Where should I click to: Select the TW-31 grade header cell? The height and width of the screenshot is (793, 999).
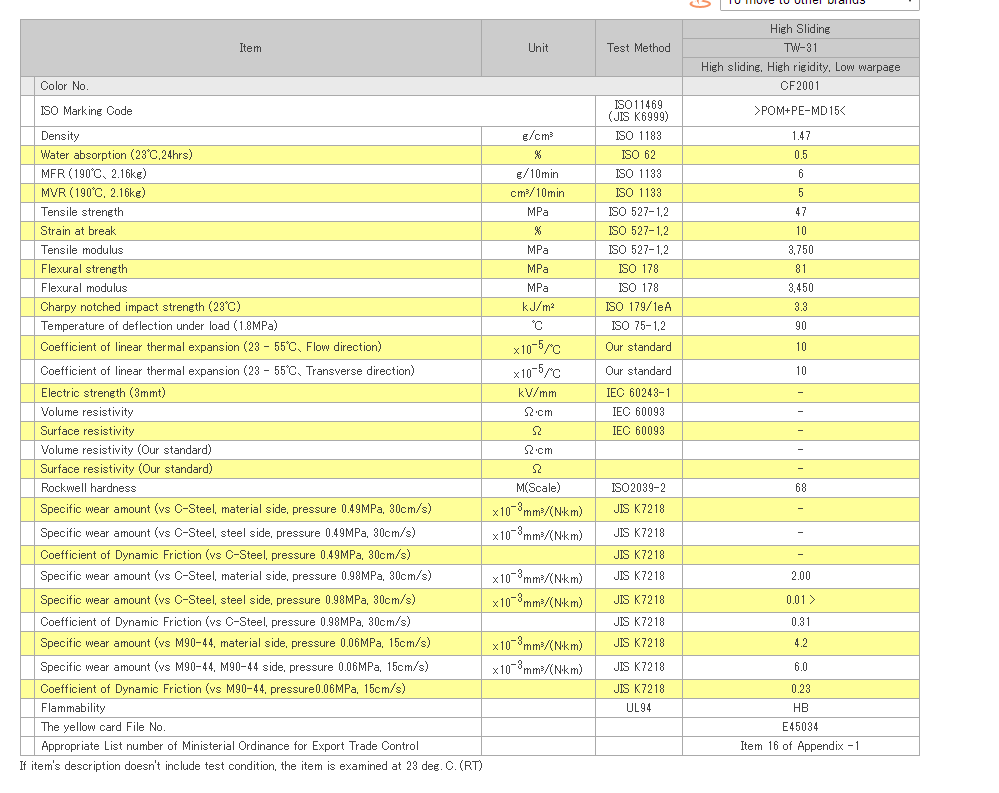[x=800, y=48]
